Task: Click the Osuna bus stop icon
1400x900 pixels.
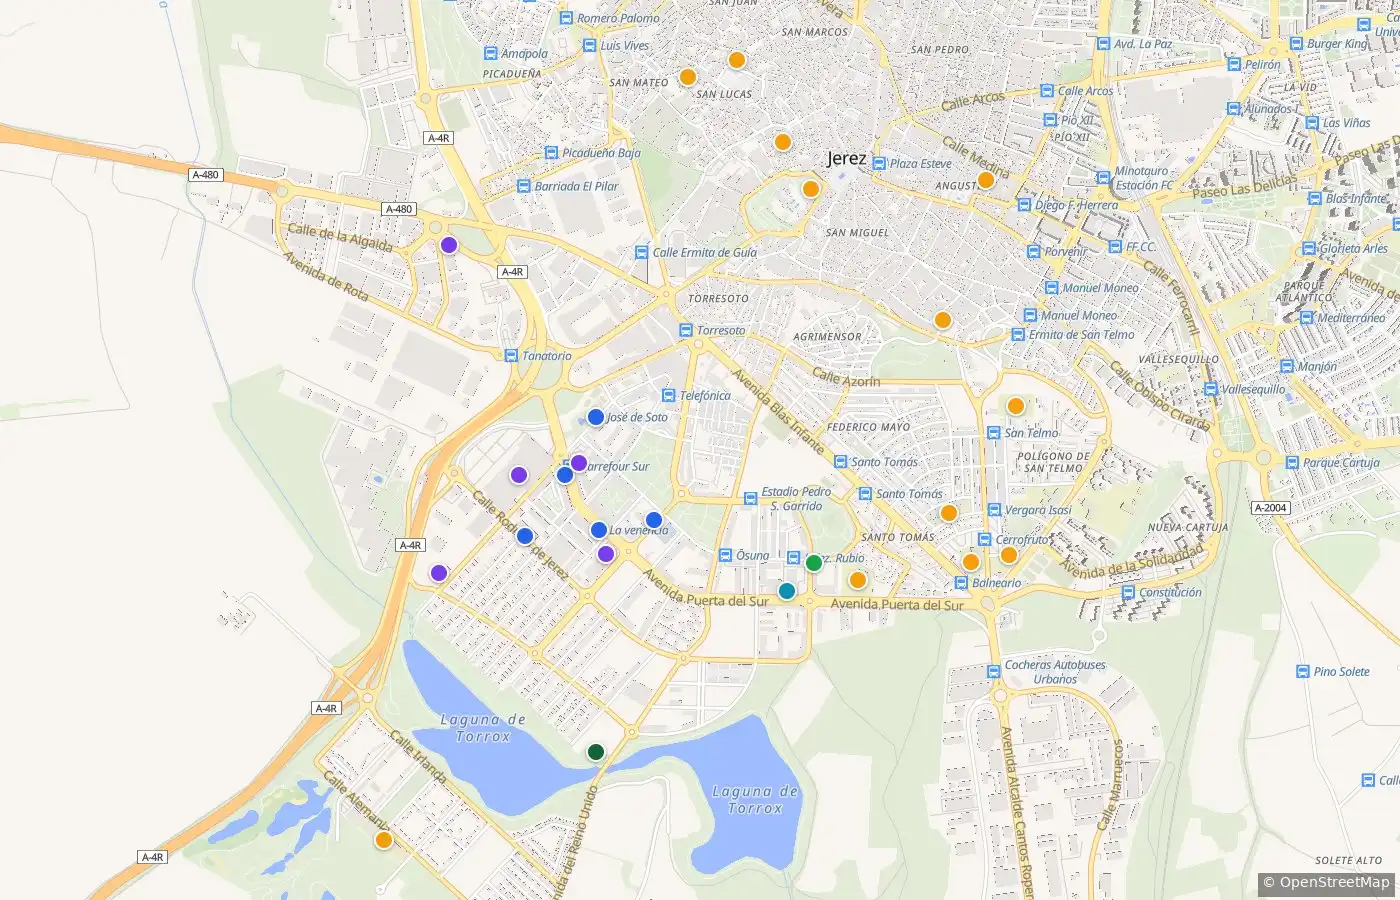Action: point(726,555)
